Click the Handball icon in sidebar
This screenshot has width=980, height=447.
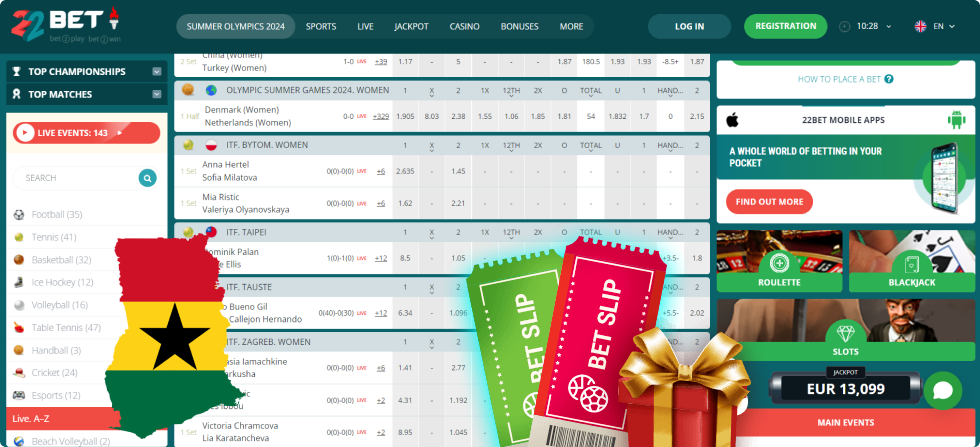tap(19, 350)
